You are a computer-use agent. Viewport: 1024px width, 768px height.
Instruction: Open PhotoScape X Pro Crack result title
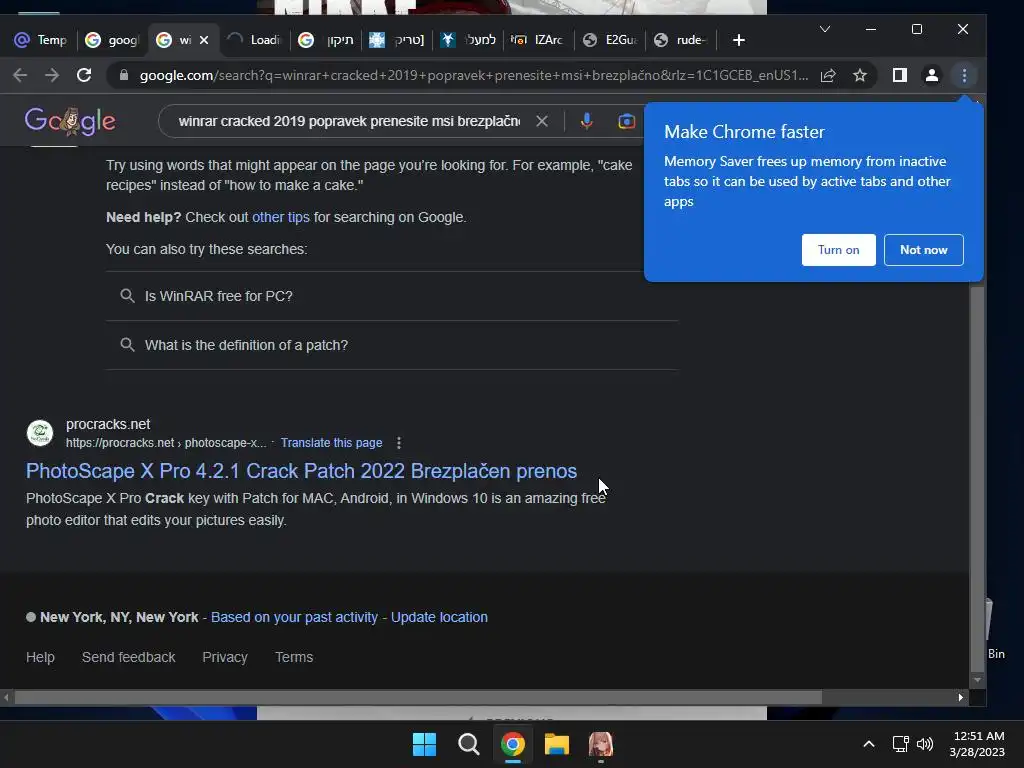301,471
